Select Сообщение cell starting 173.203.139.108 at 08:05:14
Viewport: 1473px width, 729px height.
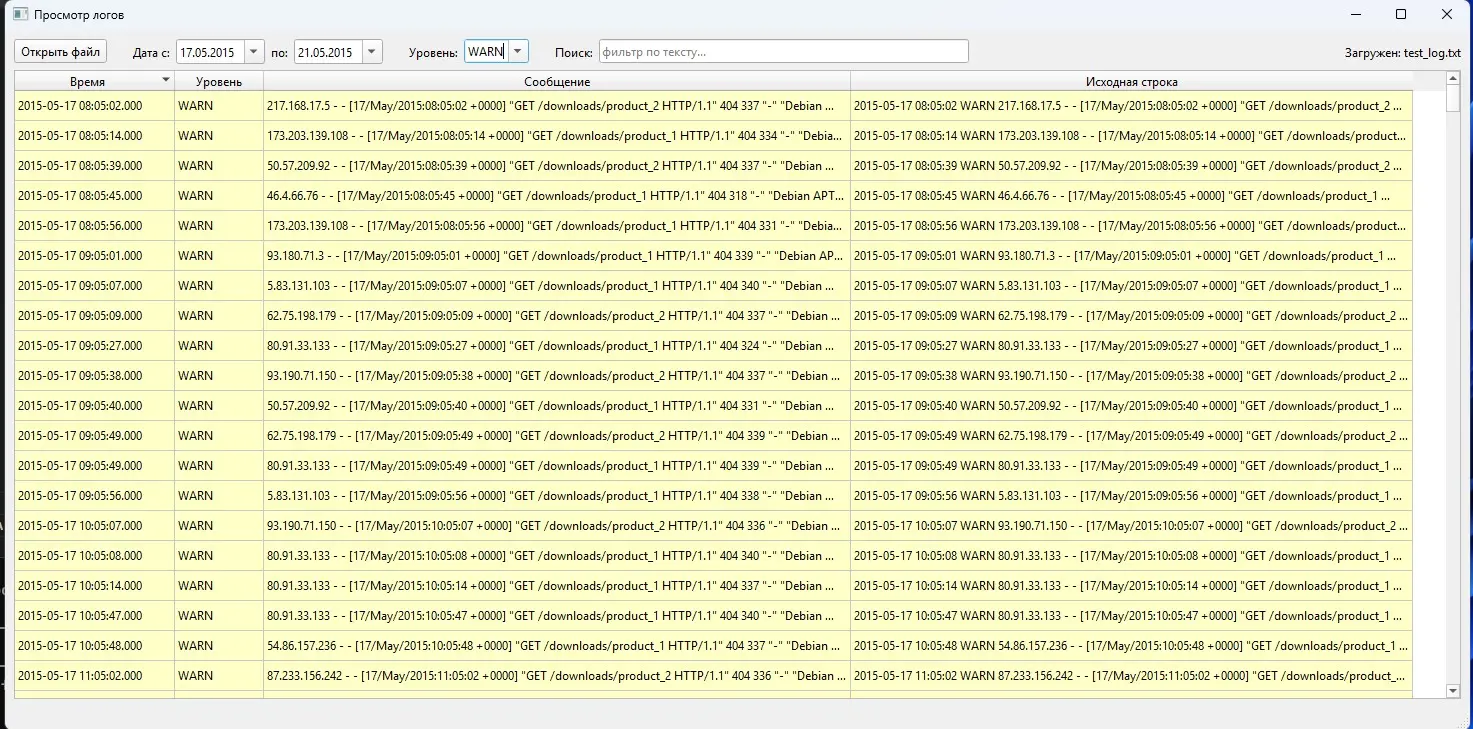557,136
